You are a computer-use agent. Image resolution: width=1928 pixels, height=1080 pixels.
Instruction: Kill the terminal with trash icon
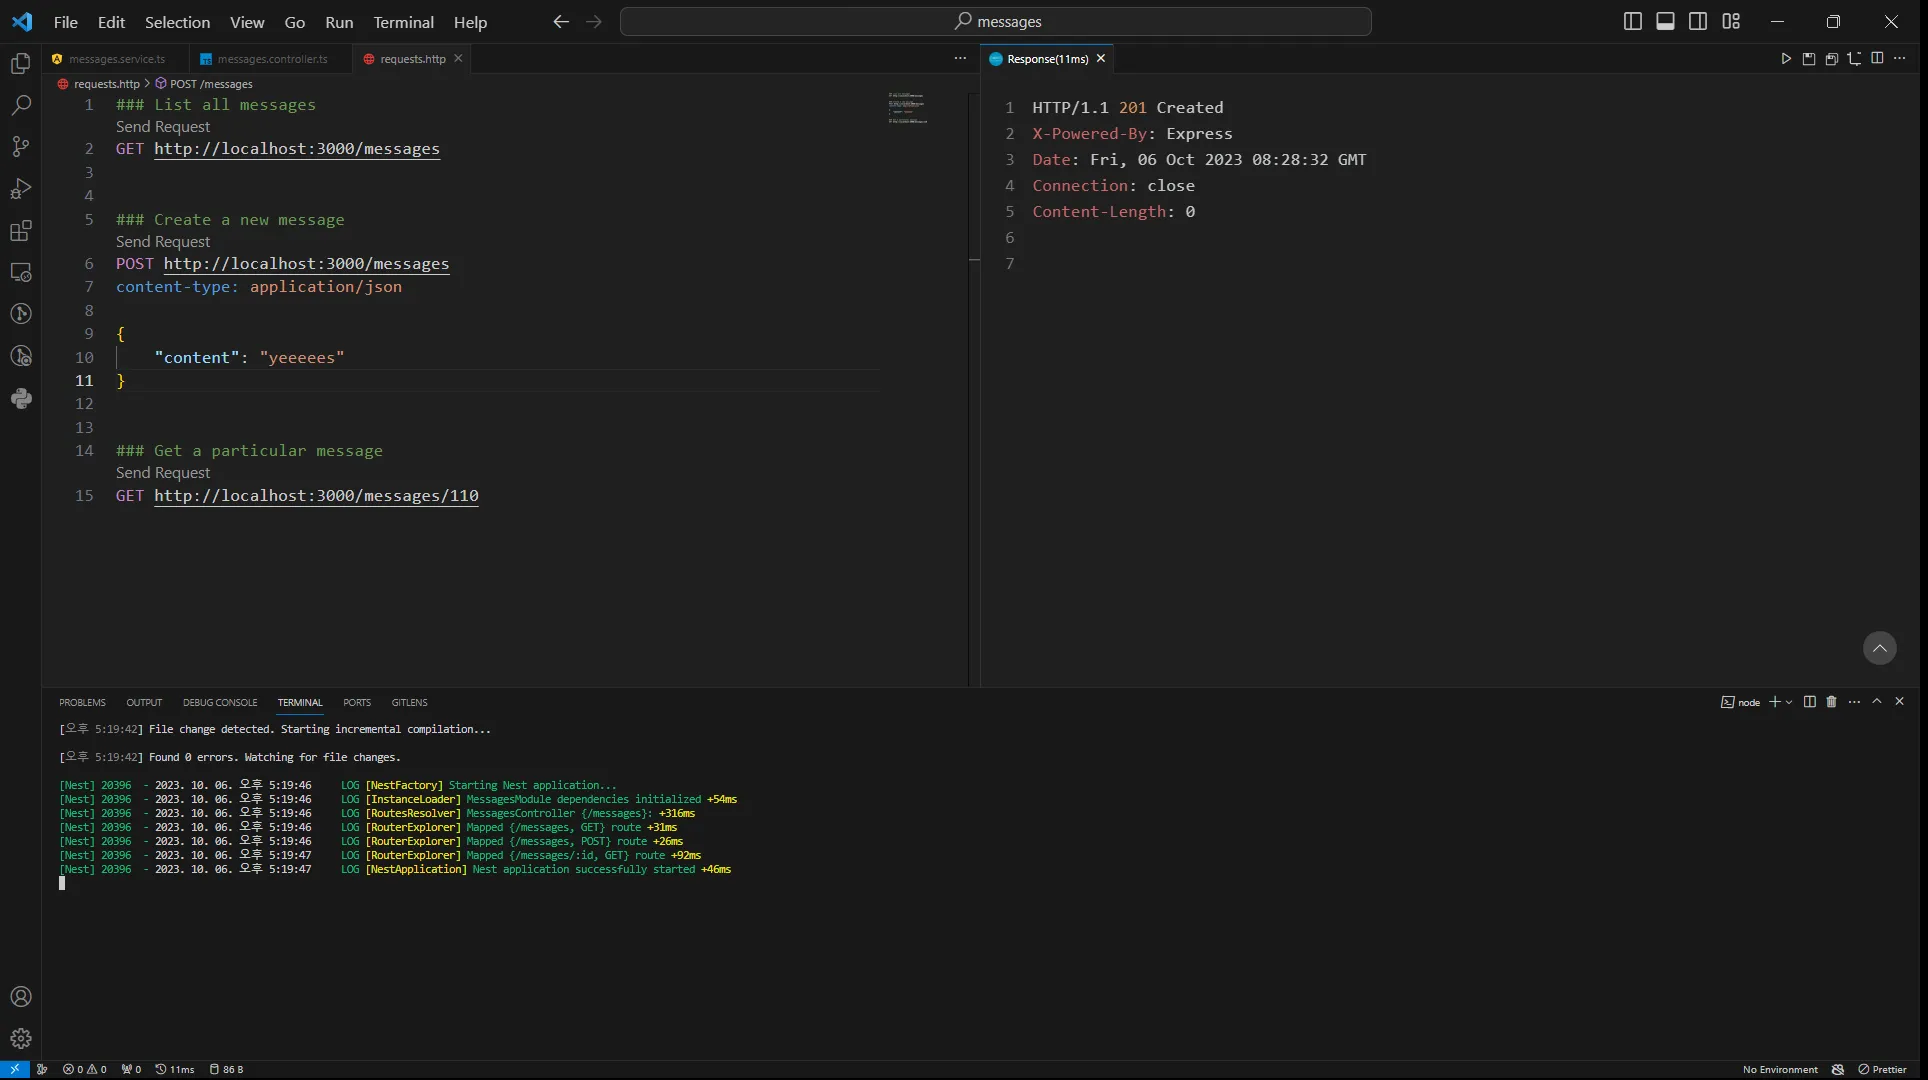click(1832, 702)
